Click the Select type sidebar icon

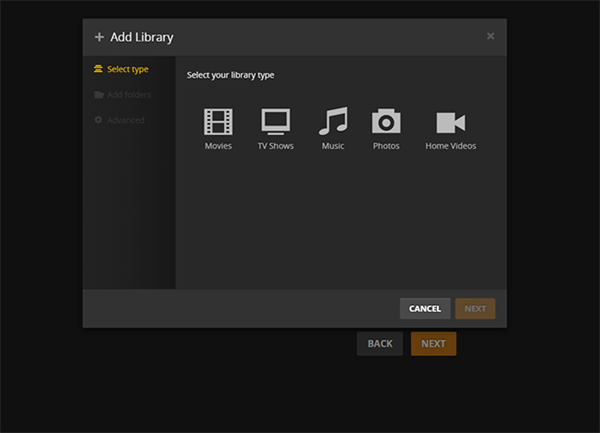(x=98, y=68)
